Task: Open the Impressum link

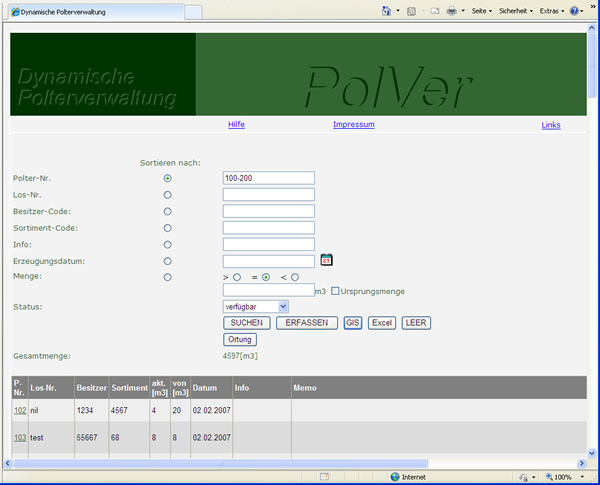Action: pos(354,124)
